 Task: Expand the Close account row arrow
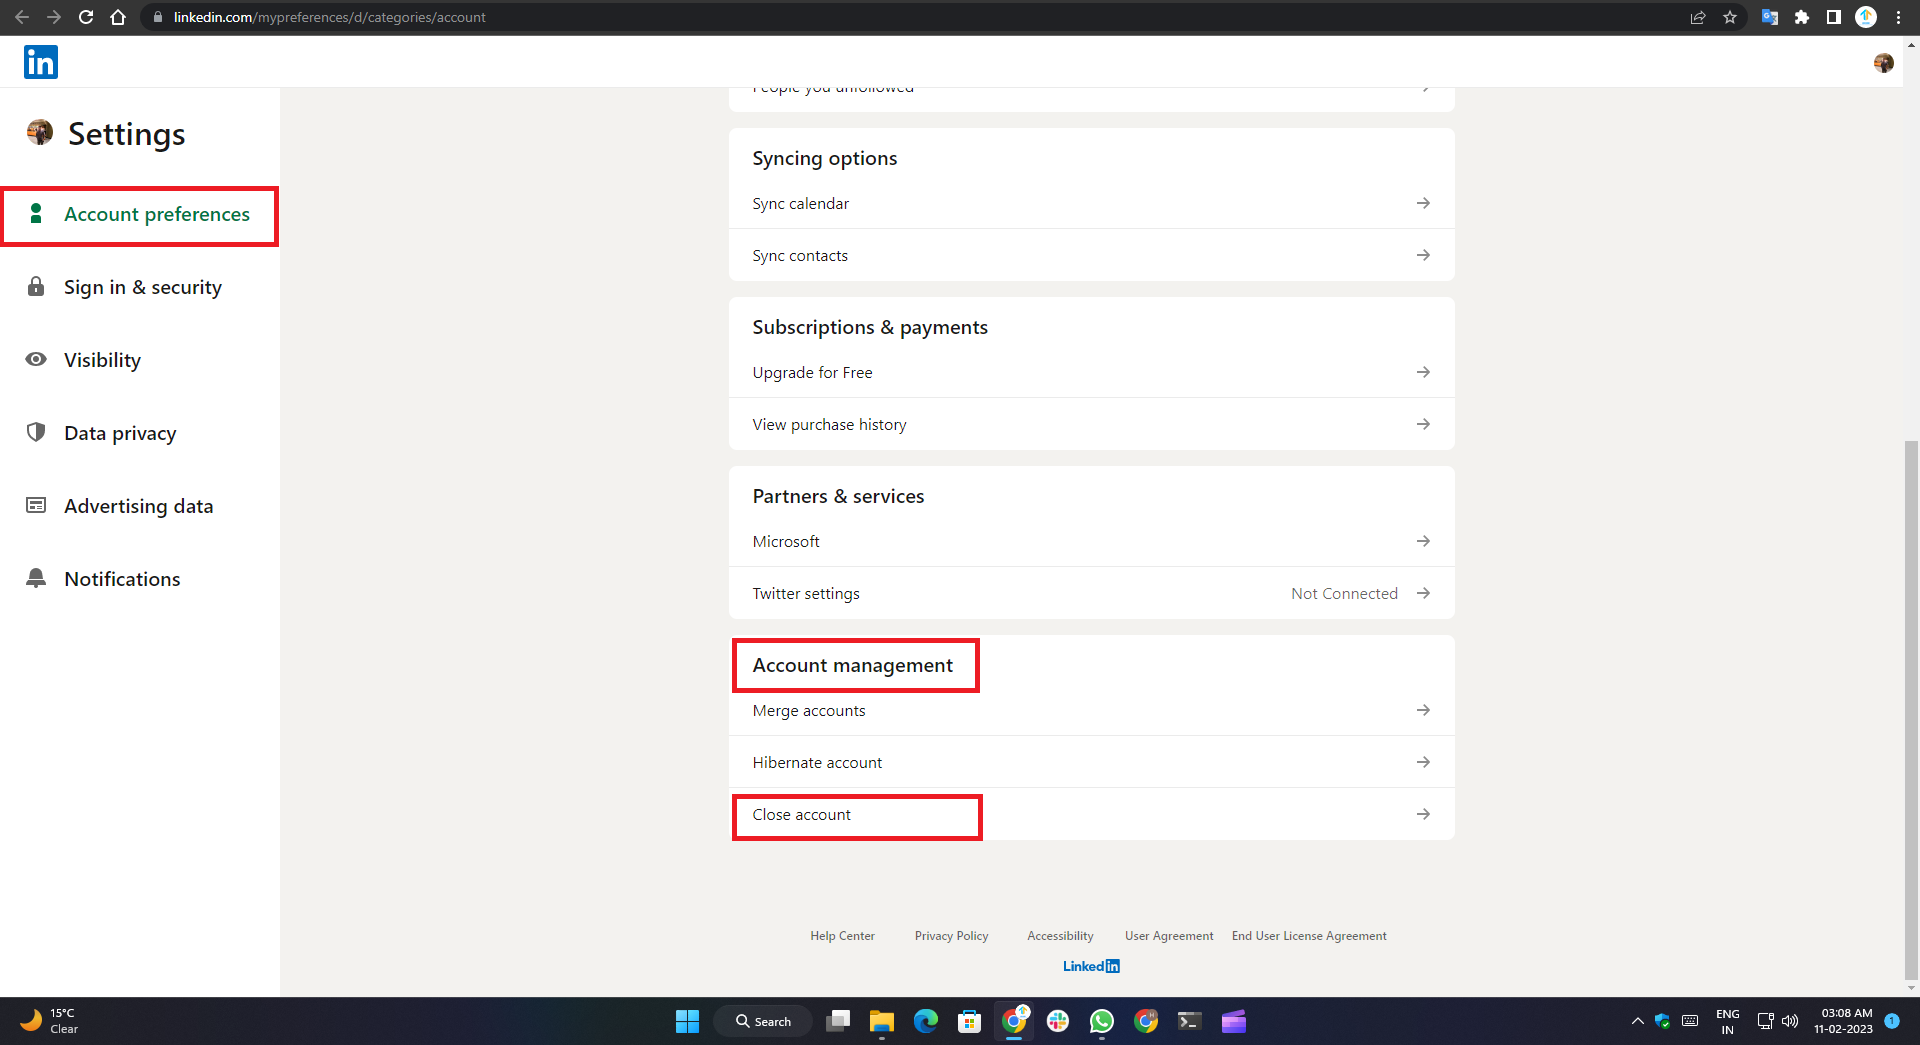point(1422,815)
